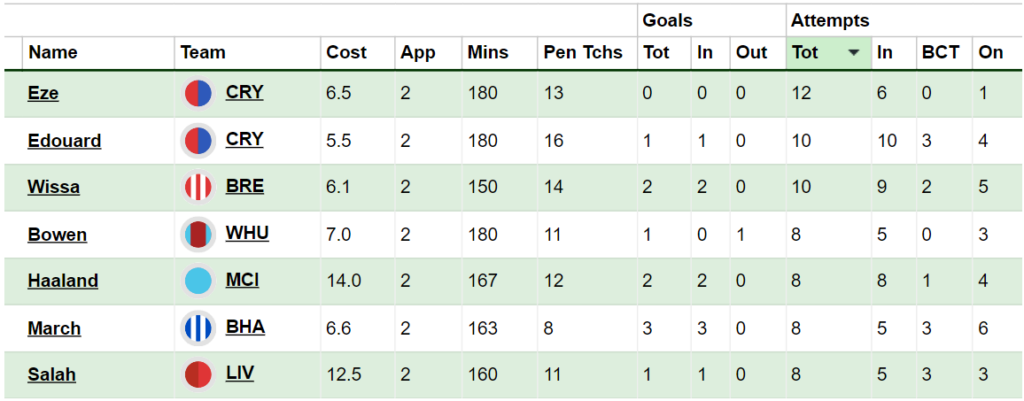Sort by the Name column header
The image size is (1024, 401).
pyautogui.click(x=53, y=53)
